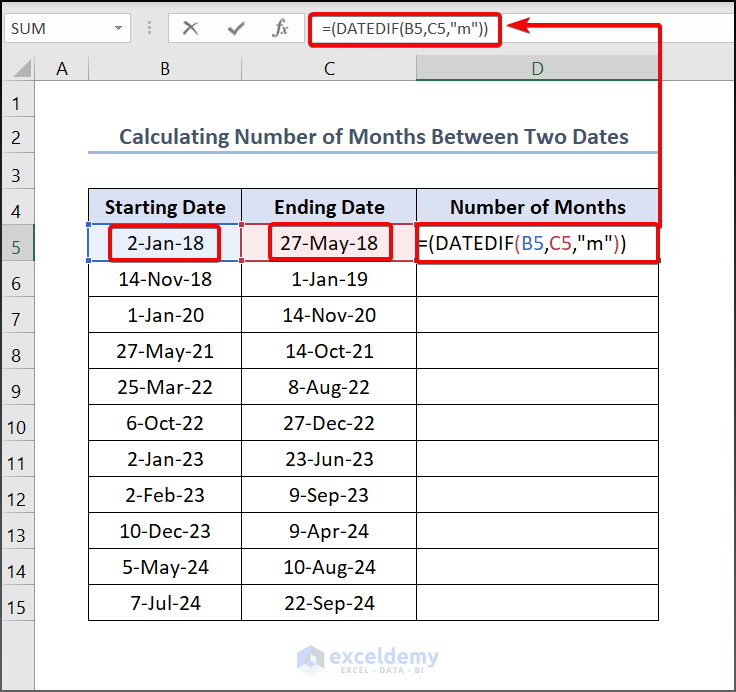Select cell with 1-Jan-20

click(165, 315)
